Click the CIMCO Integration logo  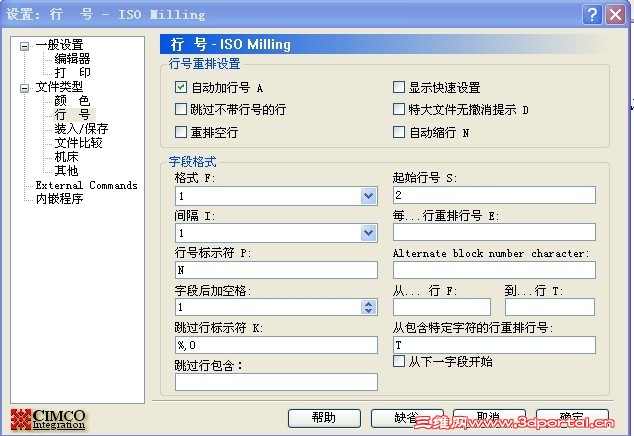tap(48, 419)
